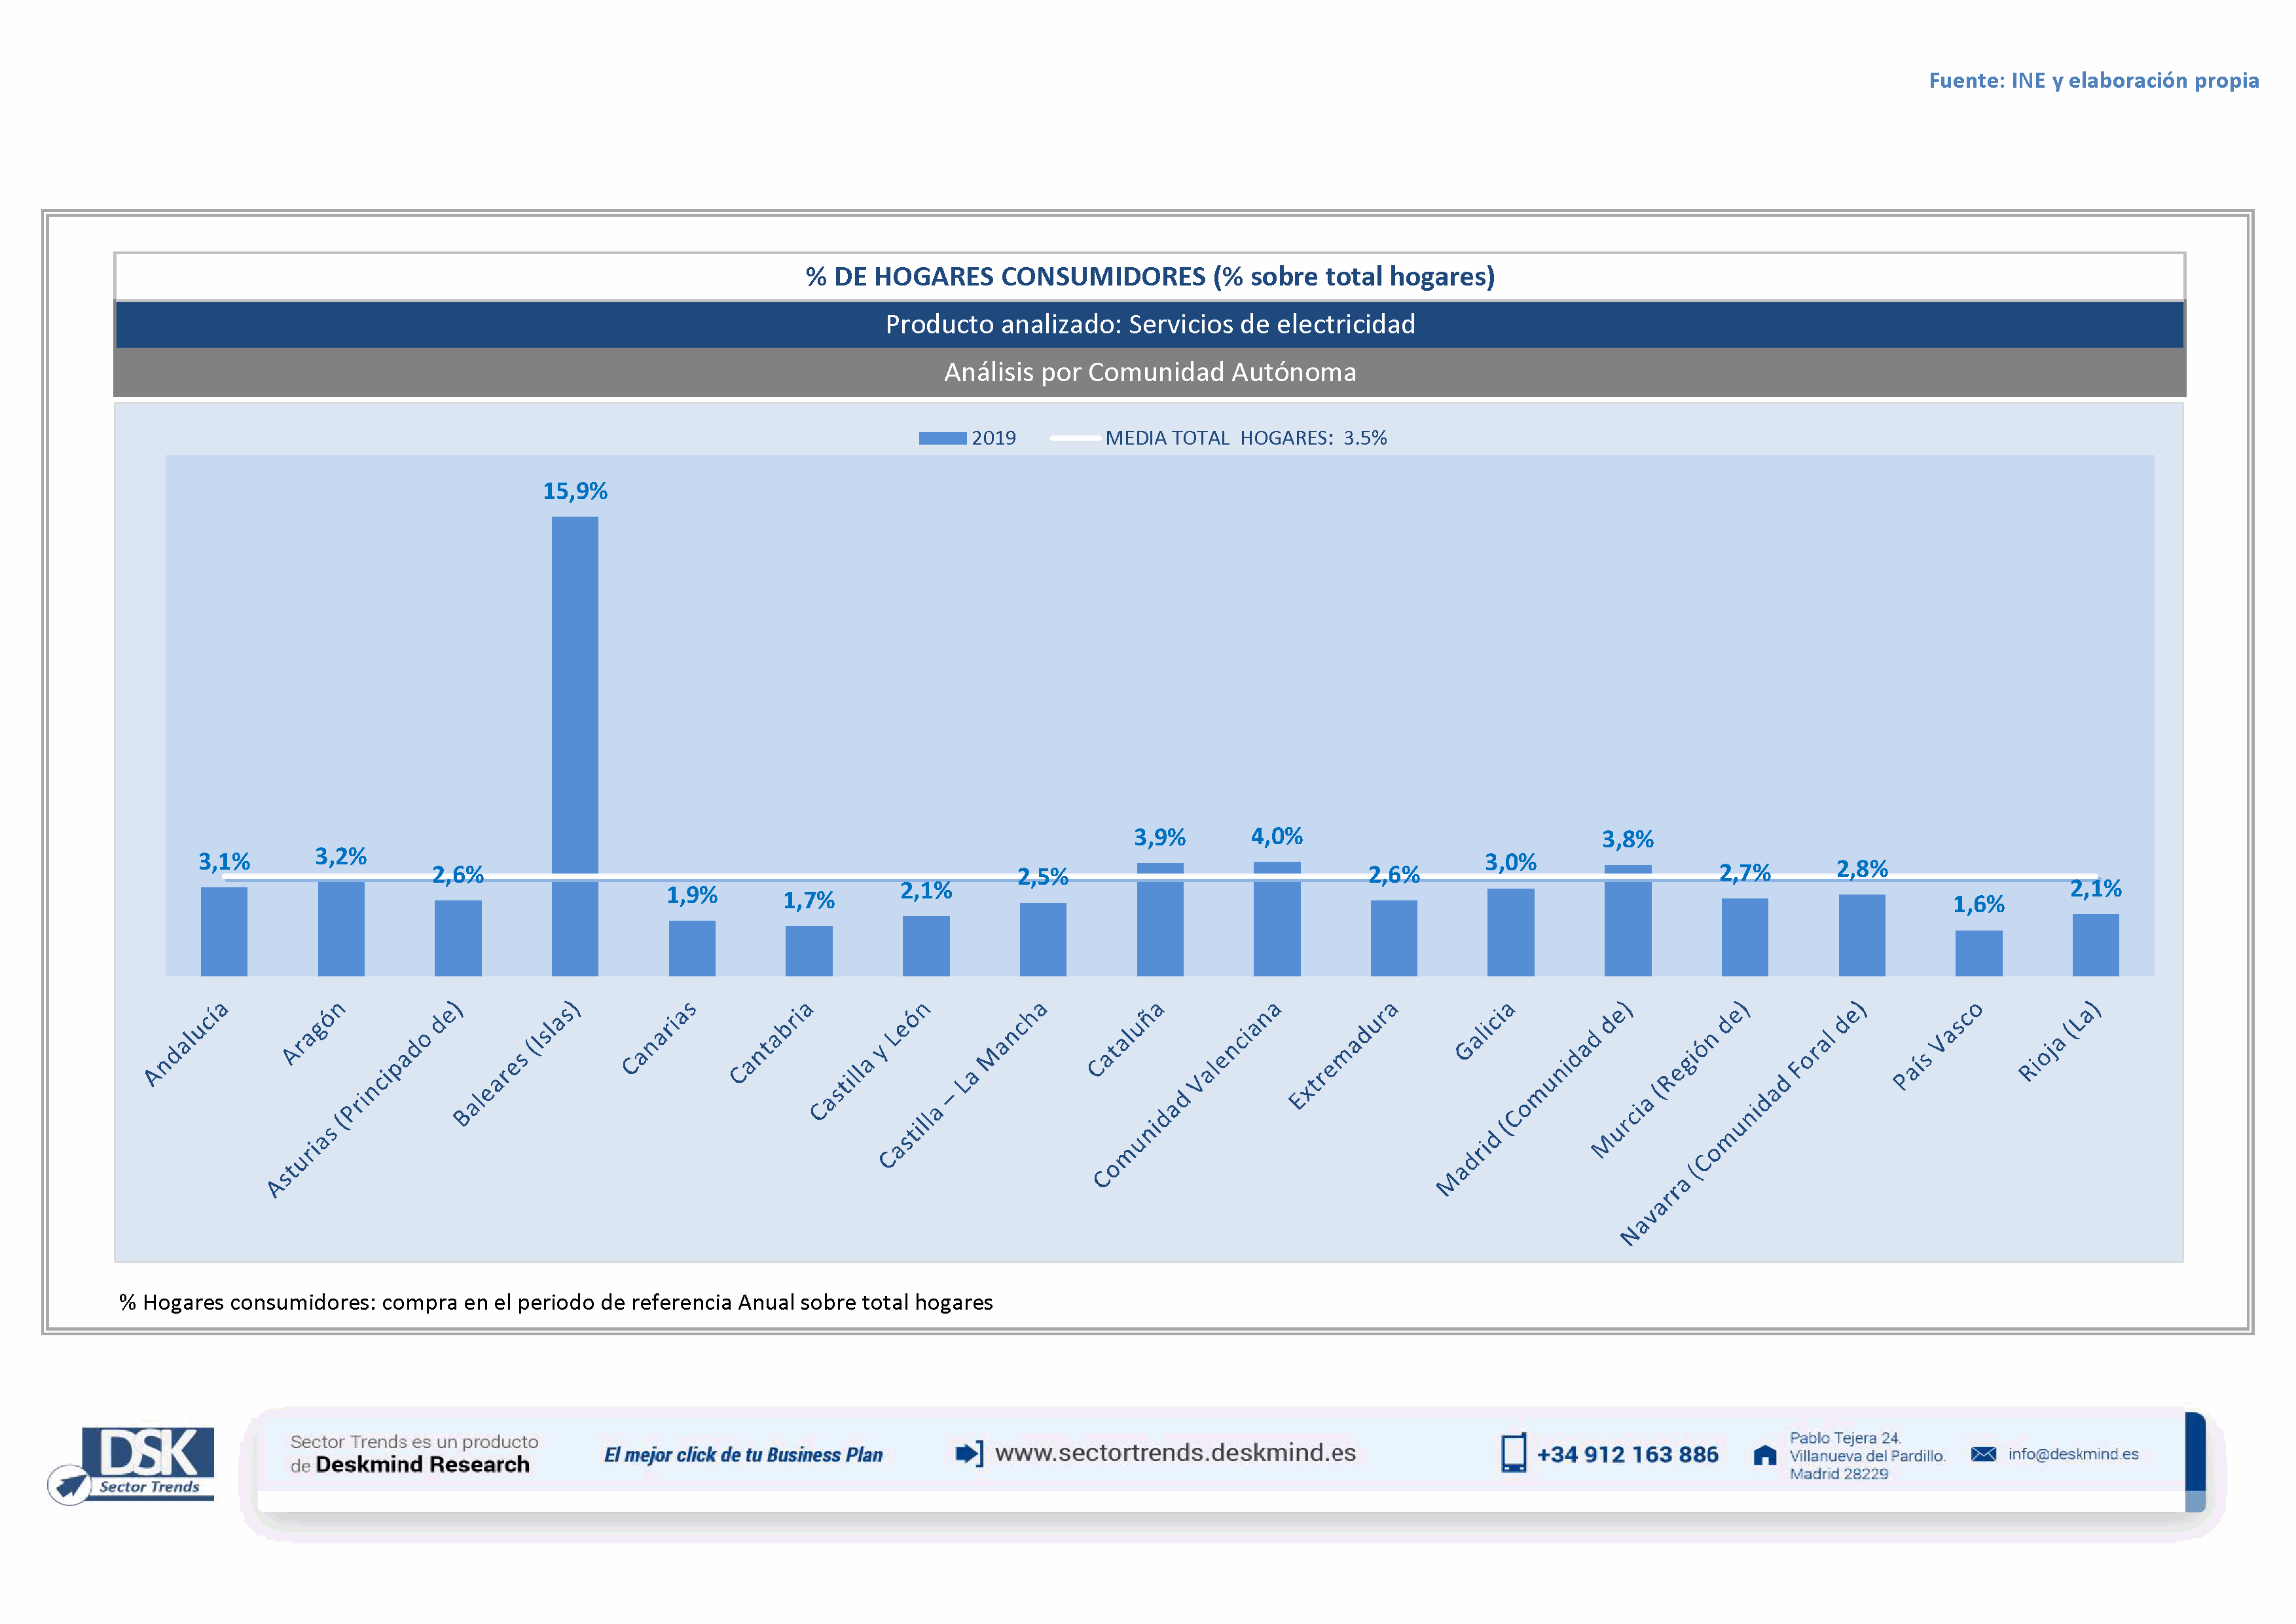Click the Madrid (Comunidad de) axis label
Image resolution: width=2296 pixels, height=1624 pixels.
(x=1534, y=1098)
